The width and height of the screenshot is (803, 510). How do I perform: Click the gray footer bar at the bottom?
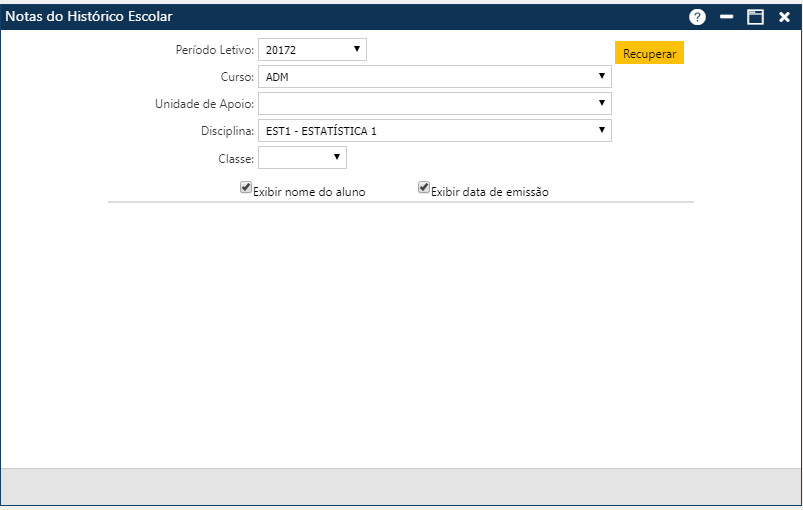pos(400,486)
